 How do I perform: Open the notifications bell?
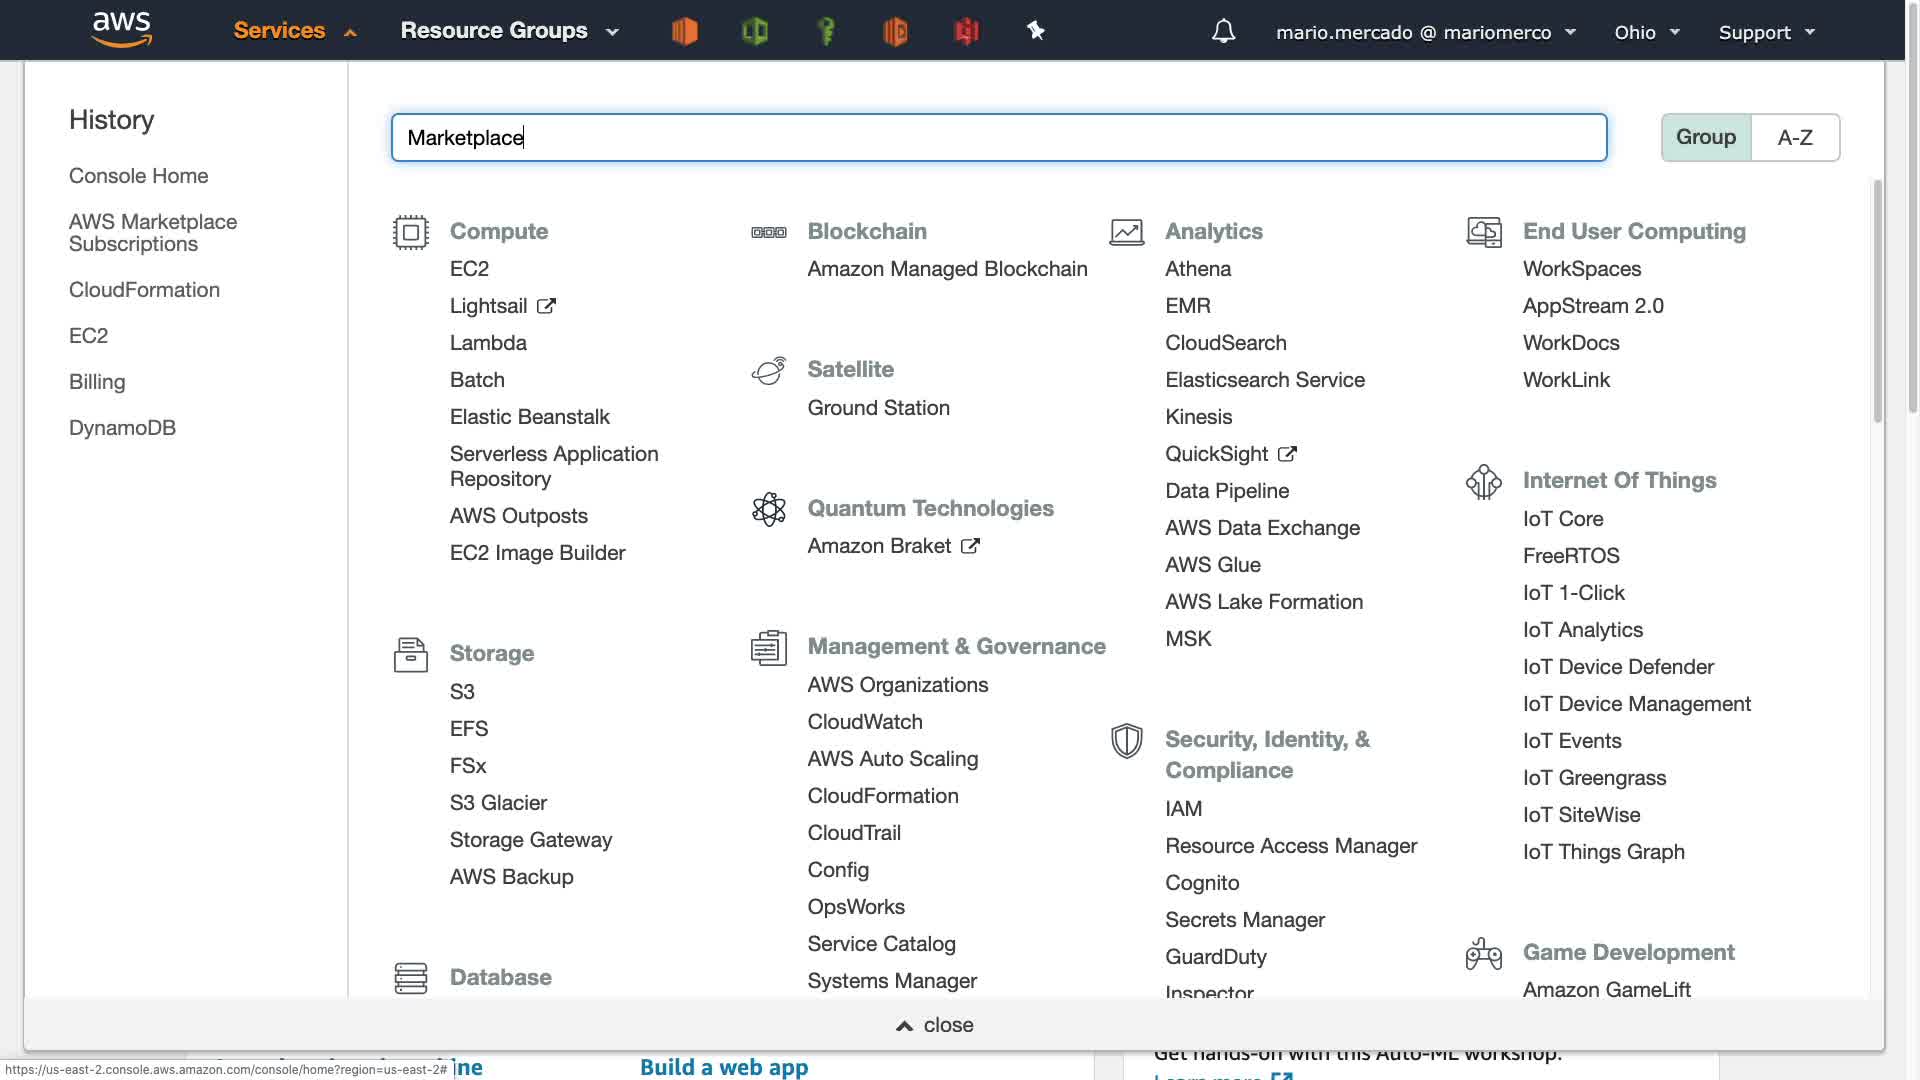[1223, 32]
